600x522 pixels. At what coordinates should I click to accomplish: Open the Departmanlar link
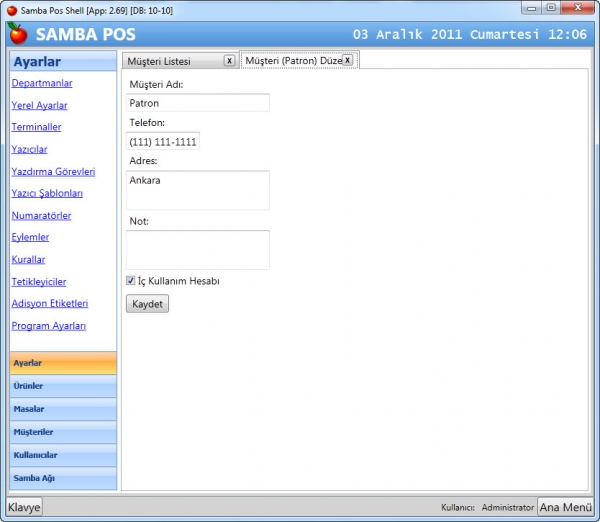click(42, 83)
